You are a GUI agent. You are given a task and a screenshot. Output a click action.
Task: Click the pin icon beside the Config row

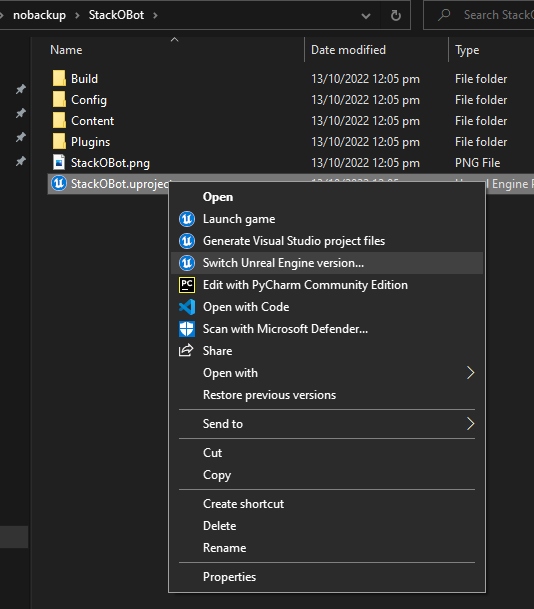pyautogui.click(x=21, y=113)
